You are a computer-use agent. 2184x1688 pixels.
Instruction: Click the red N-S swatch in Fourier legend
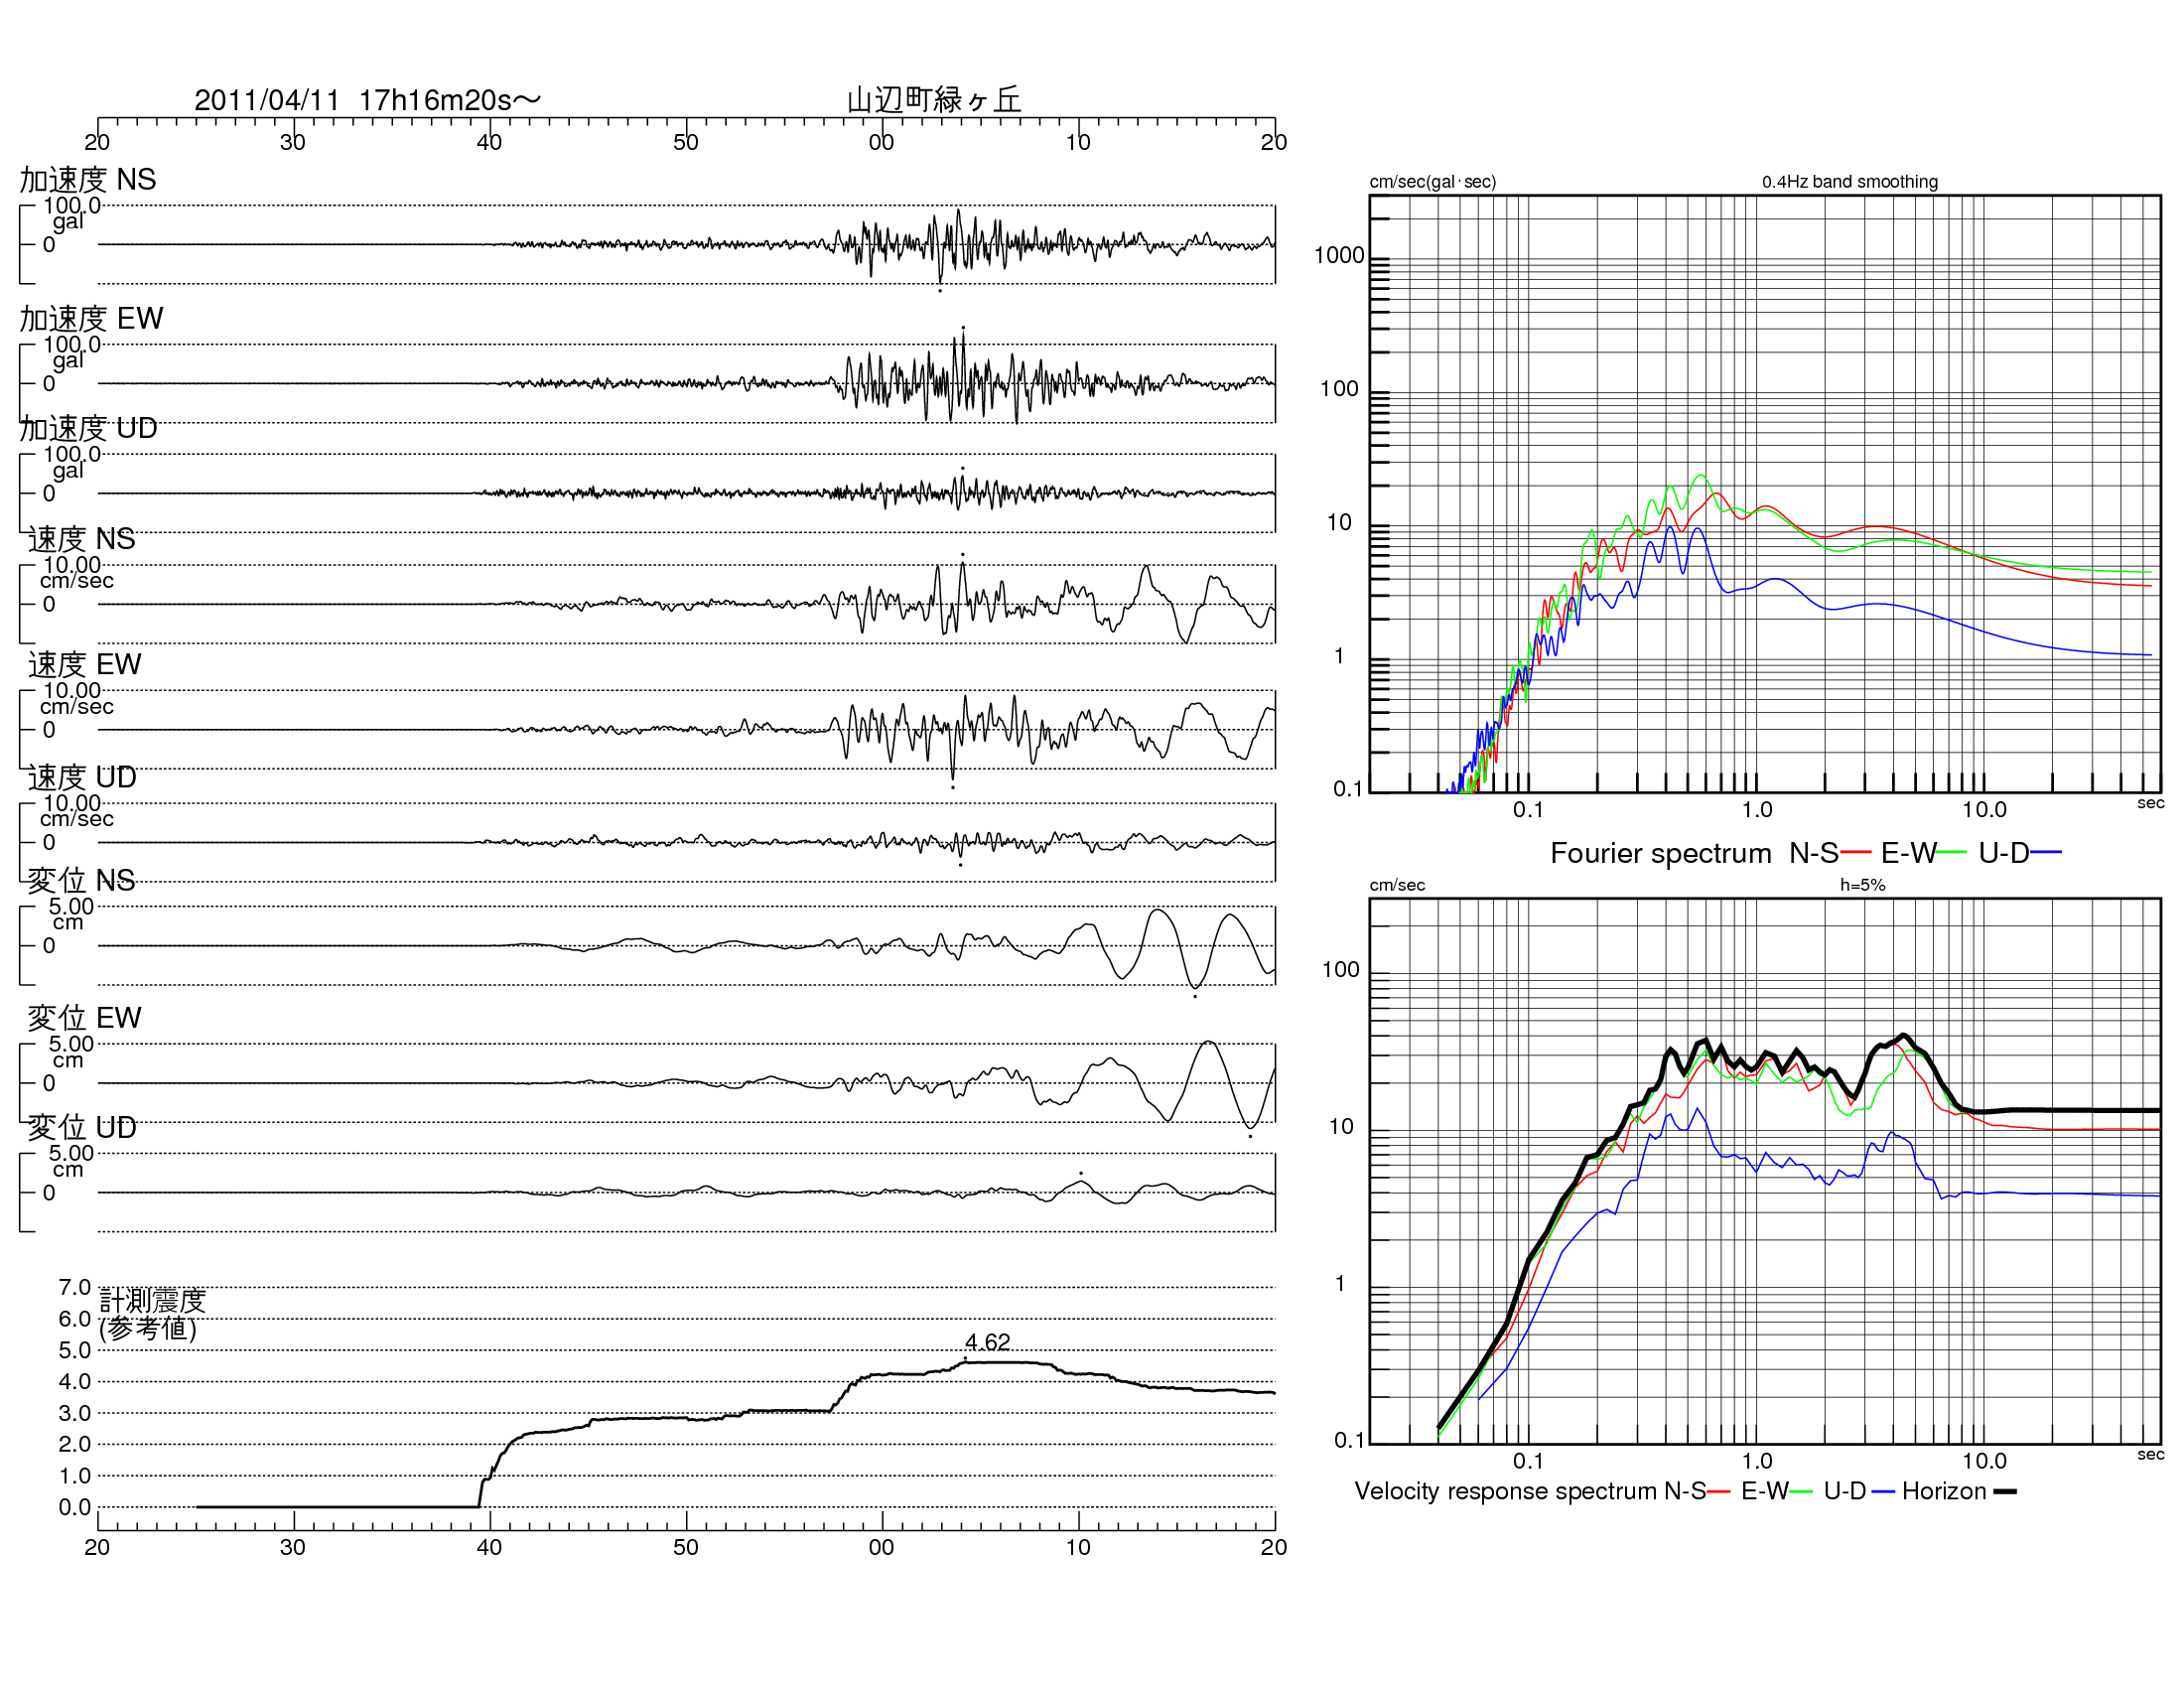(1855, 852)
